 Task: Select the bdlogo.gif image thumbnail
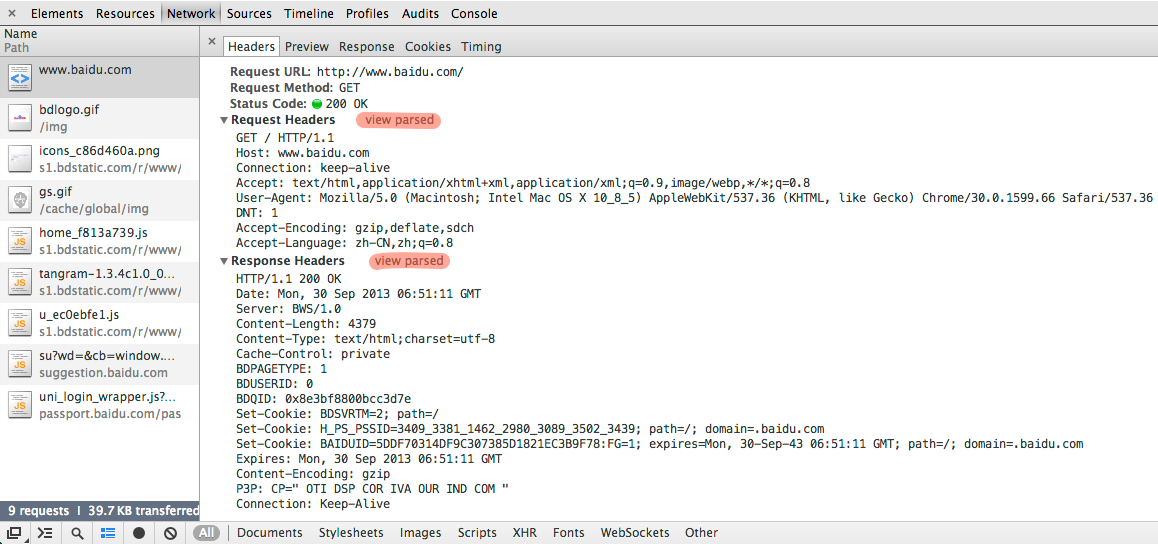[20, 117]
